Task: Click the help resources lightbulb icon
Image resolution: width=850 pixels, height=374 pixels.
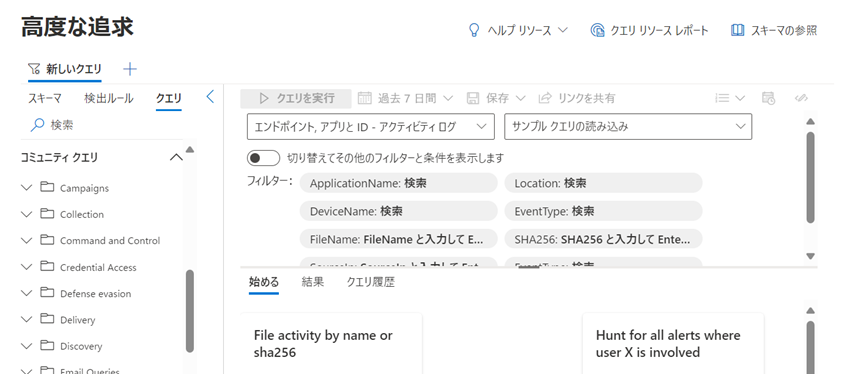Action: (474, 30)
